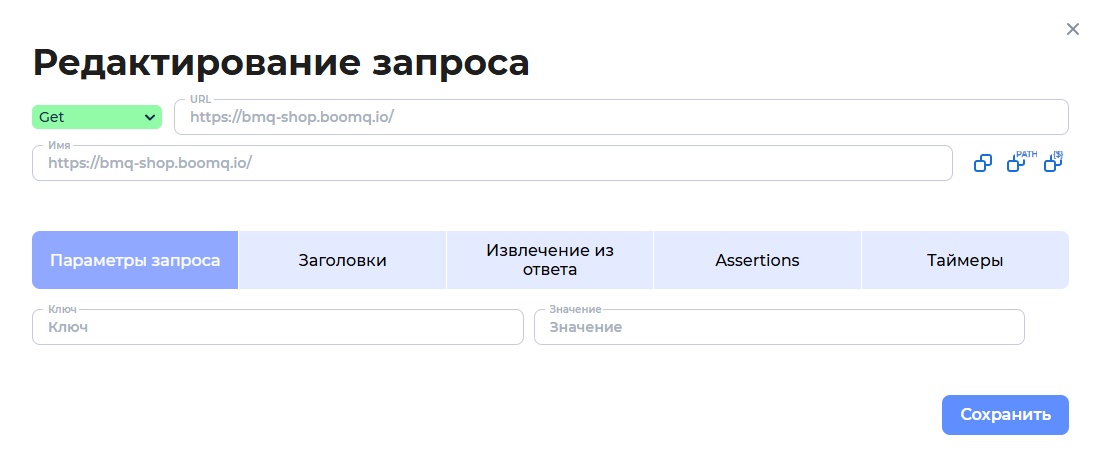
Task: Focus the URL input field
Action: pos(620,117)
